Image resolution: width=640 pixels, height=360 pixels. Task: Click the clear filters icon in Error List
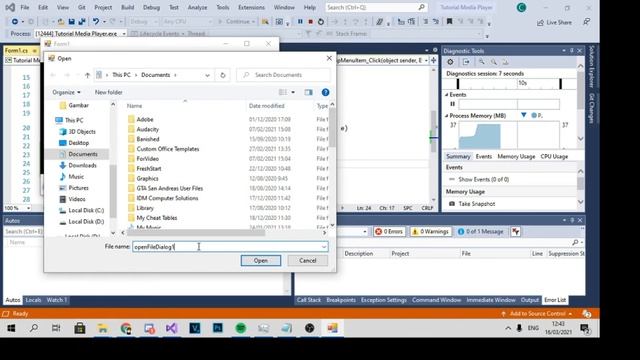coord(516,231)
